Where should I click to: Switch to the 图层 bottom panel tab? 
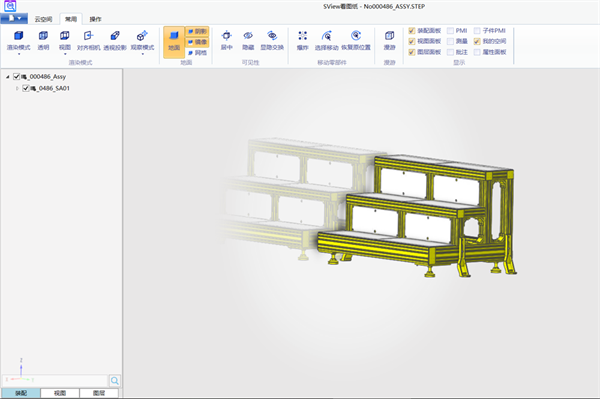click(99, 393)
